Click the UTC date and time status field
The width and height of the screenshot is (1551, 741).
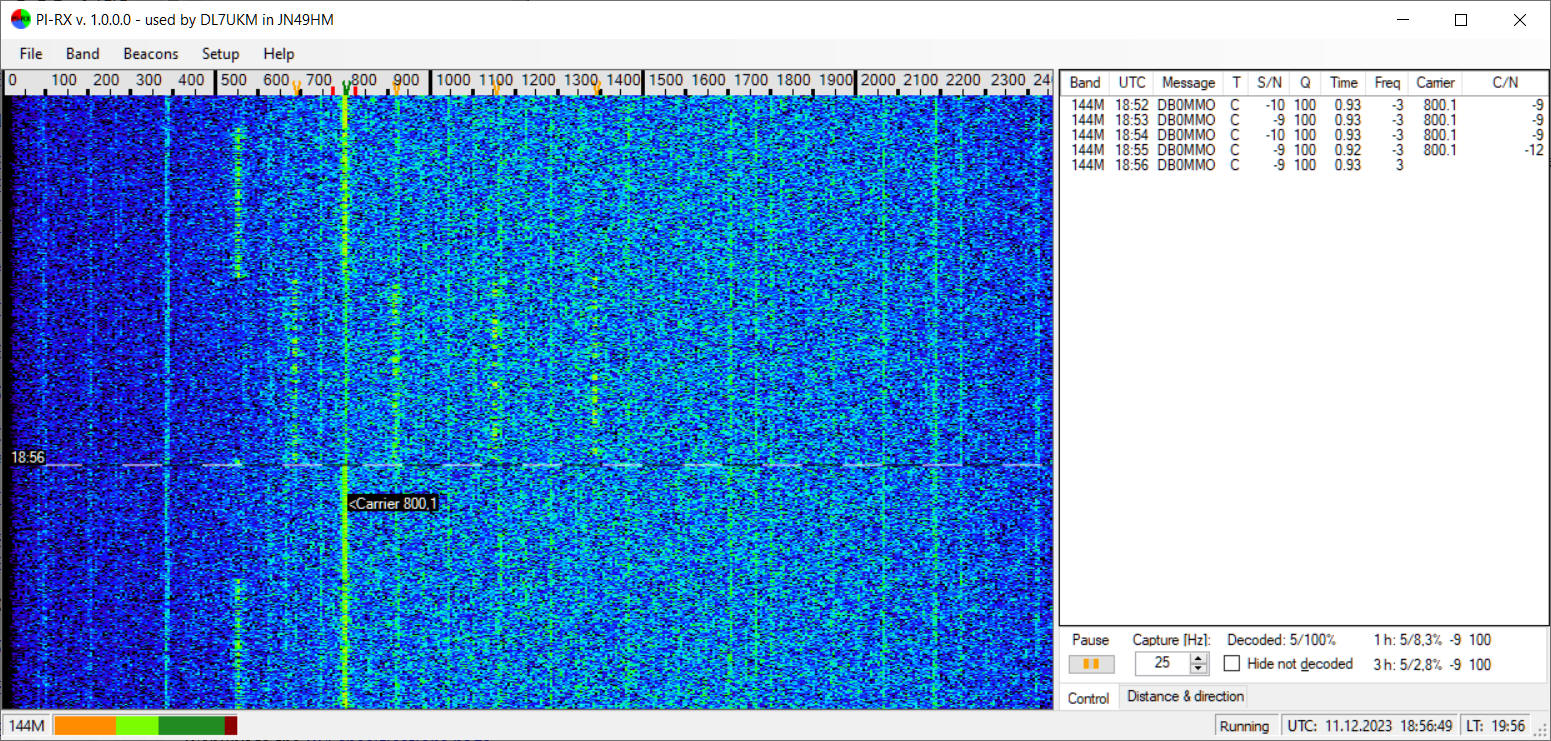click(x=1368, y=726)
